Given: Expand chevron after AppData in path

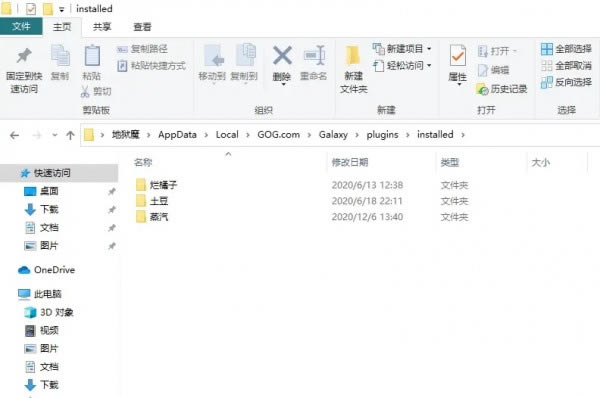Looking at the screenshot, I should click(x=206, y=135).
